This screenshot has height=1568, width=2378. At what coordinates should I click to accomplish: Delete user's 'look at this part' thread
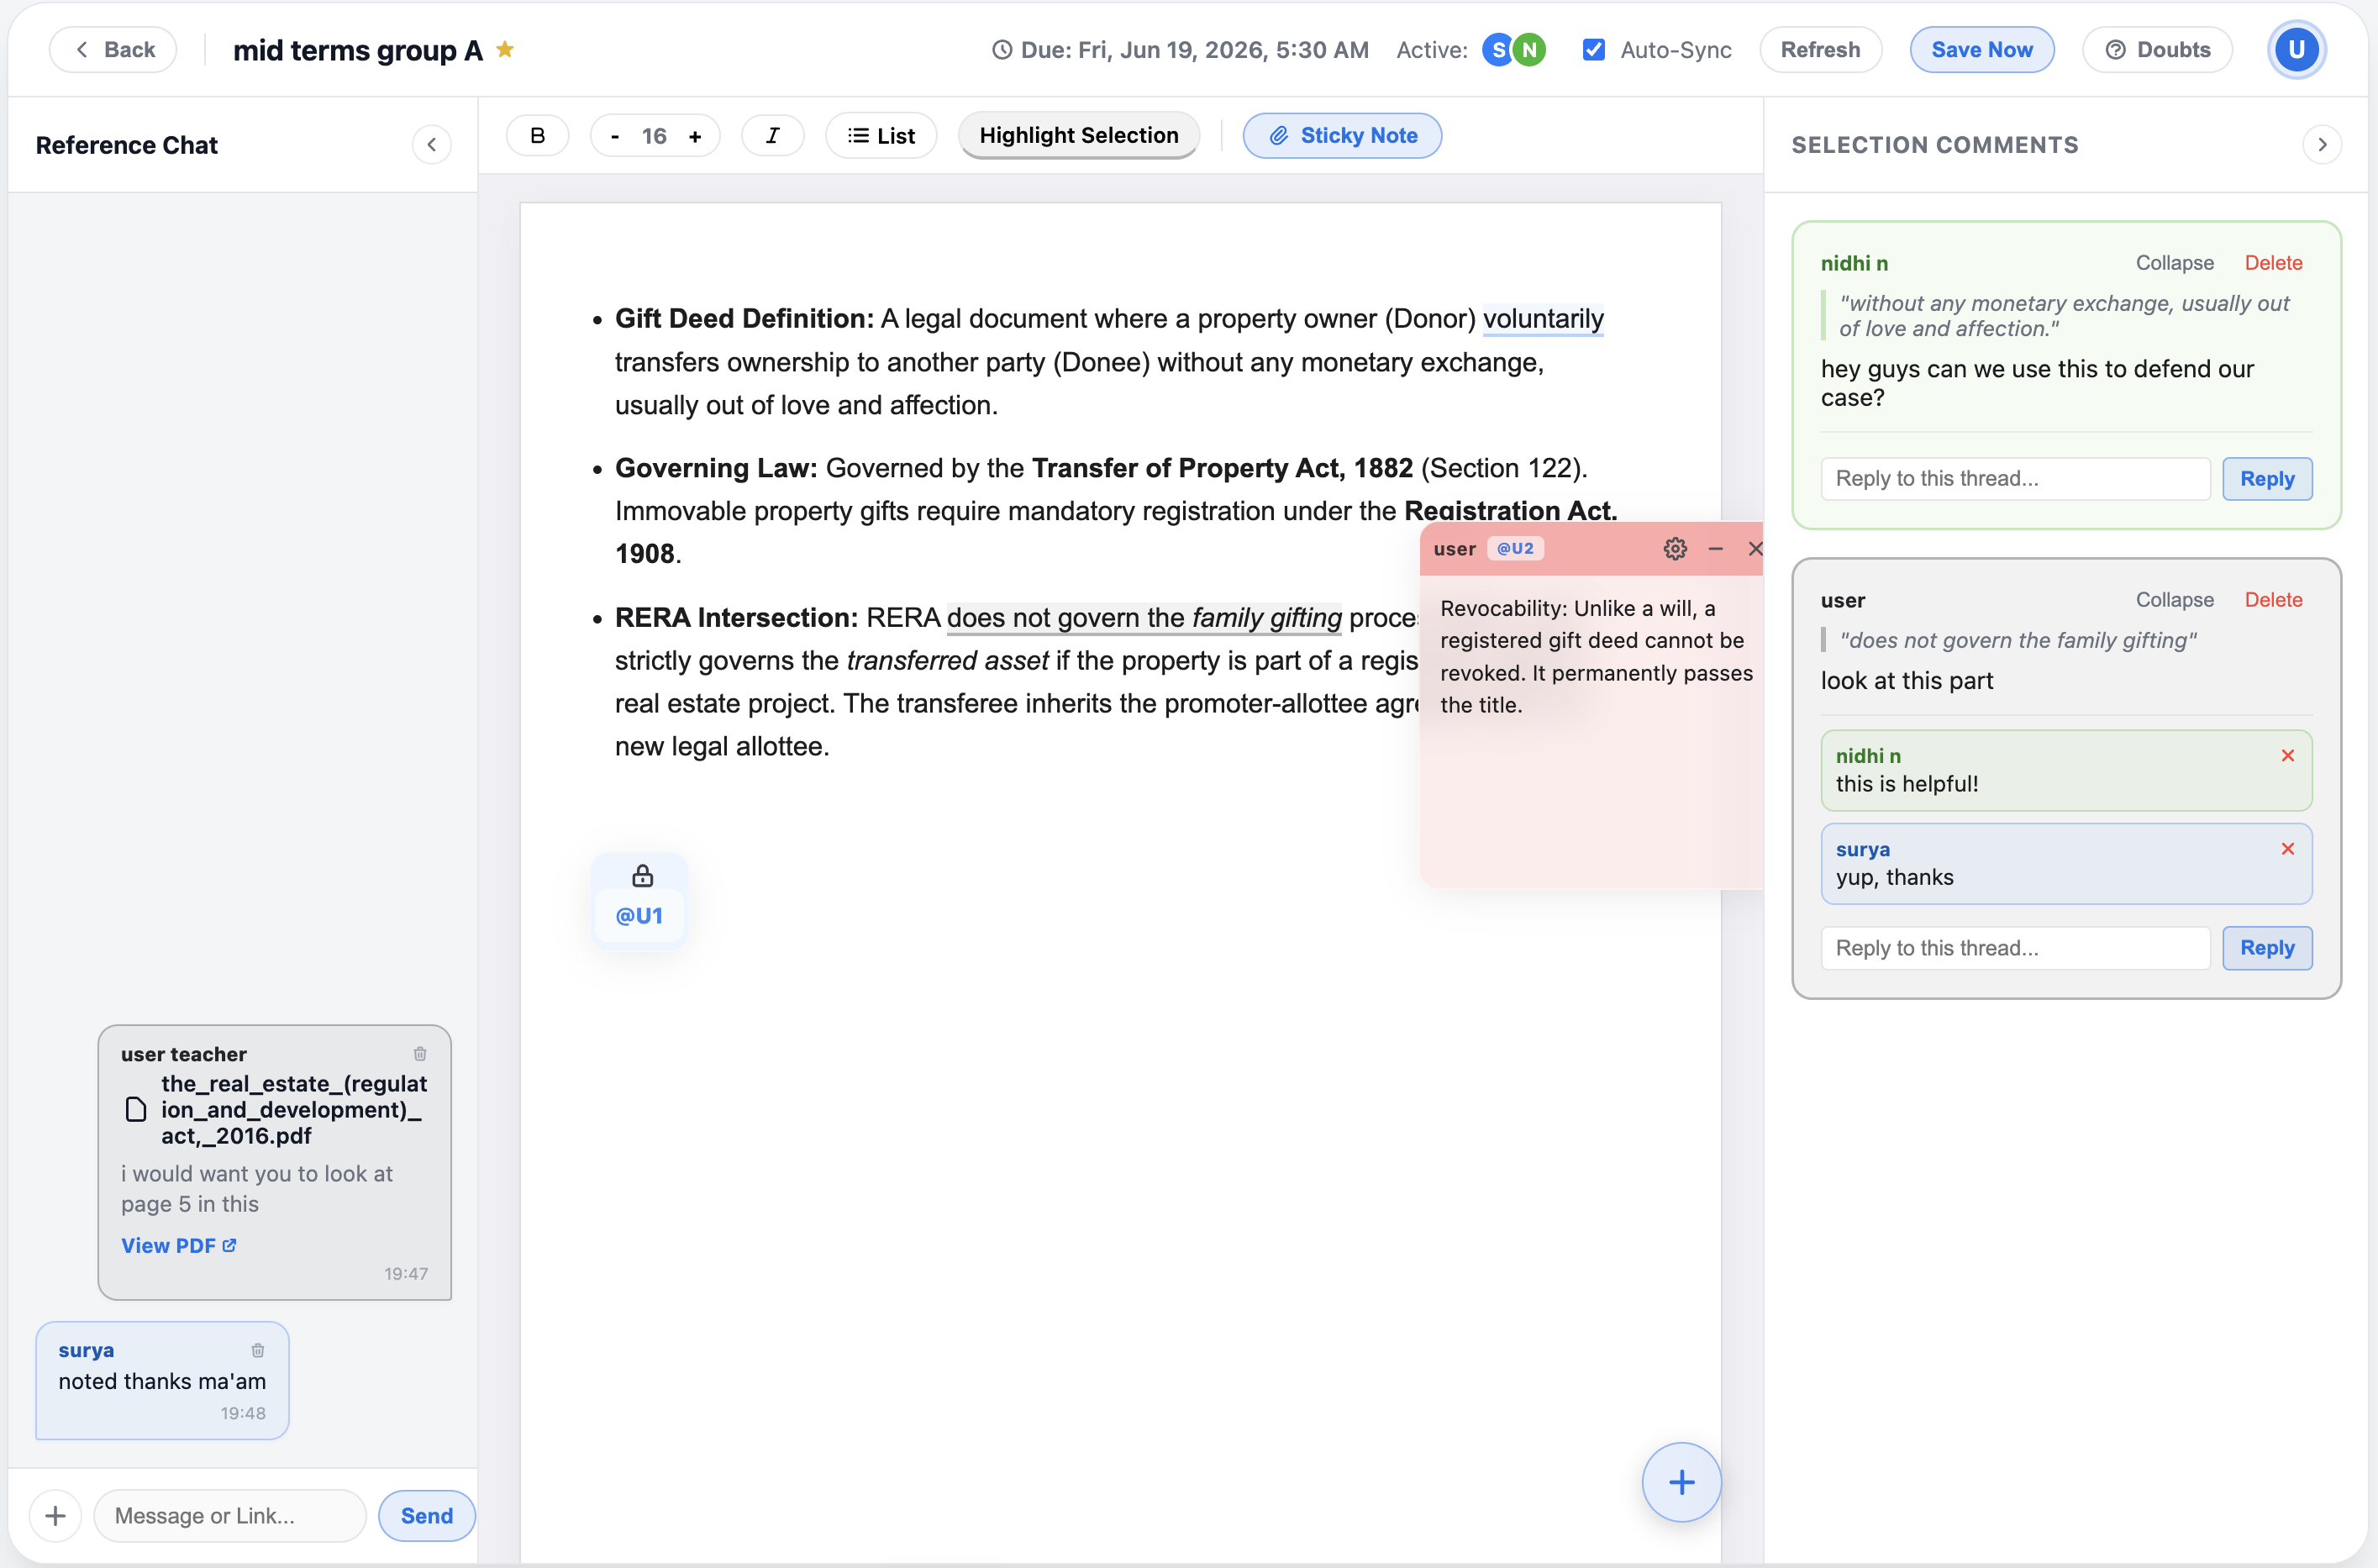coord(2273,600)
